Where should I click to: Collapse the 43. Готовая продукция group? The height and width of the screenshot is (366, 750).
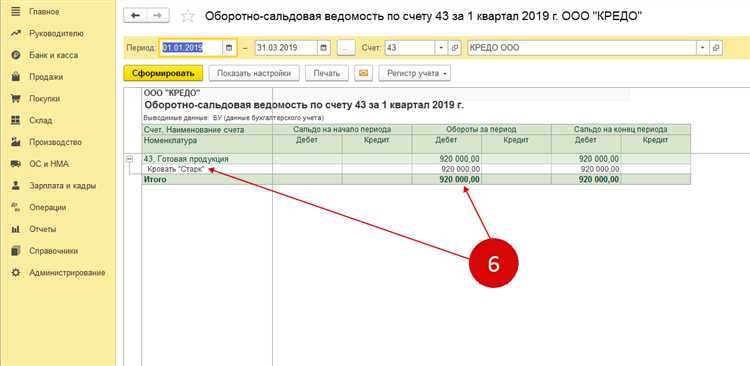129,160
